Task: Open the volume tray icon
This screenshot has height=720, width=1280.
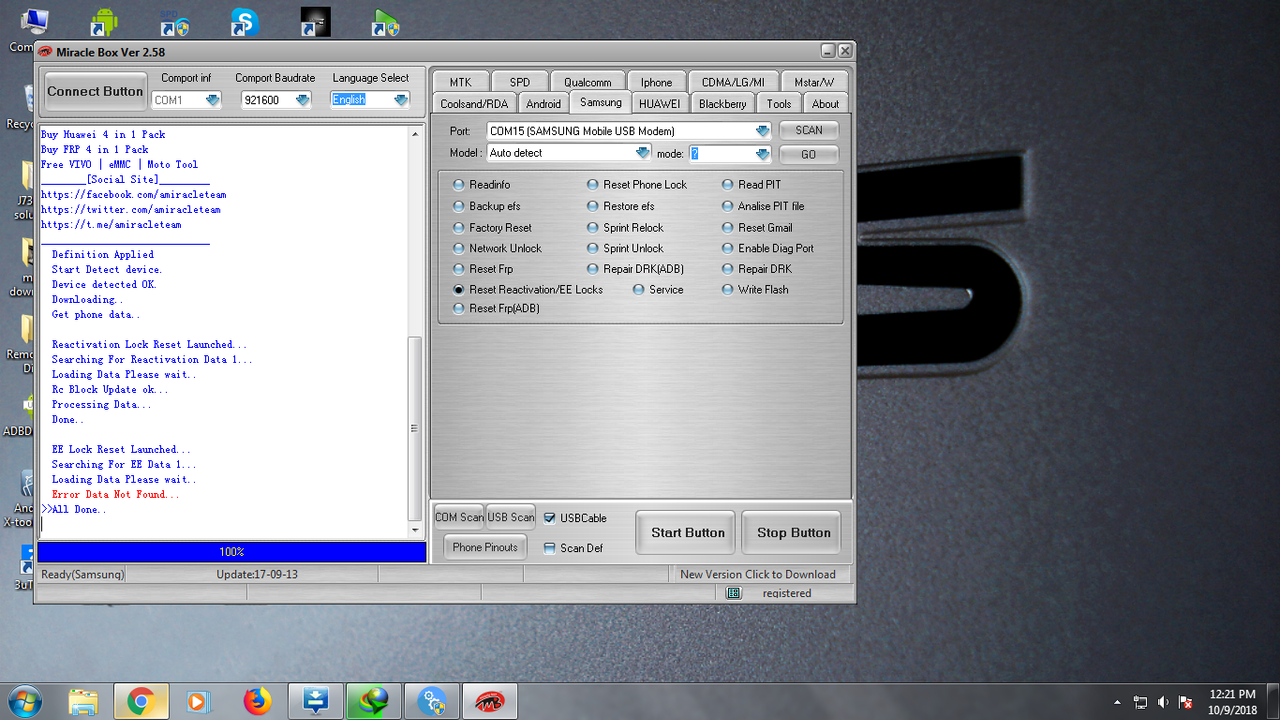Action: (1163, 702)
